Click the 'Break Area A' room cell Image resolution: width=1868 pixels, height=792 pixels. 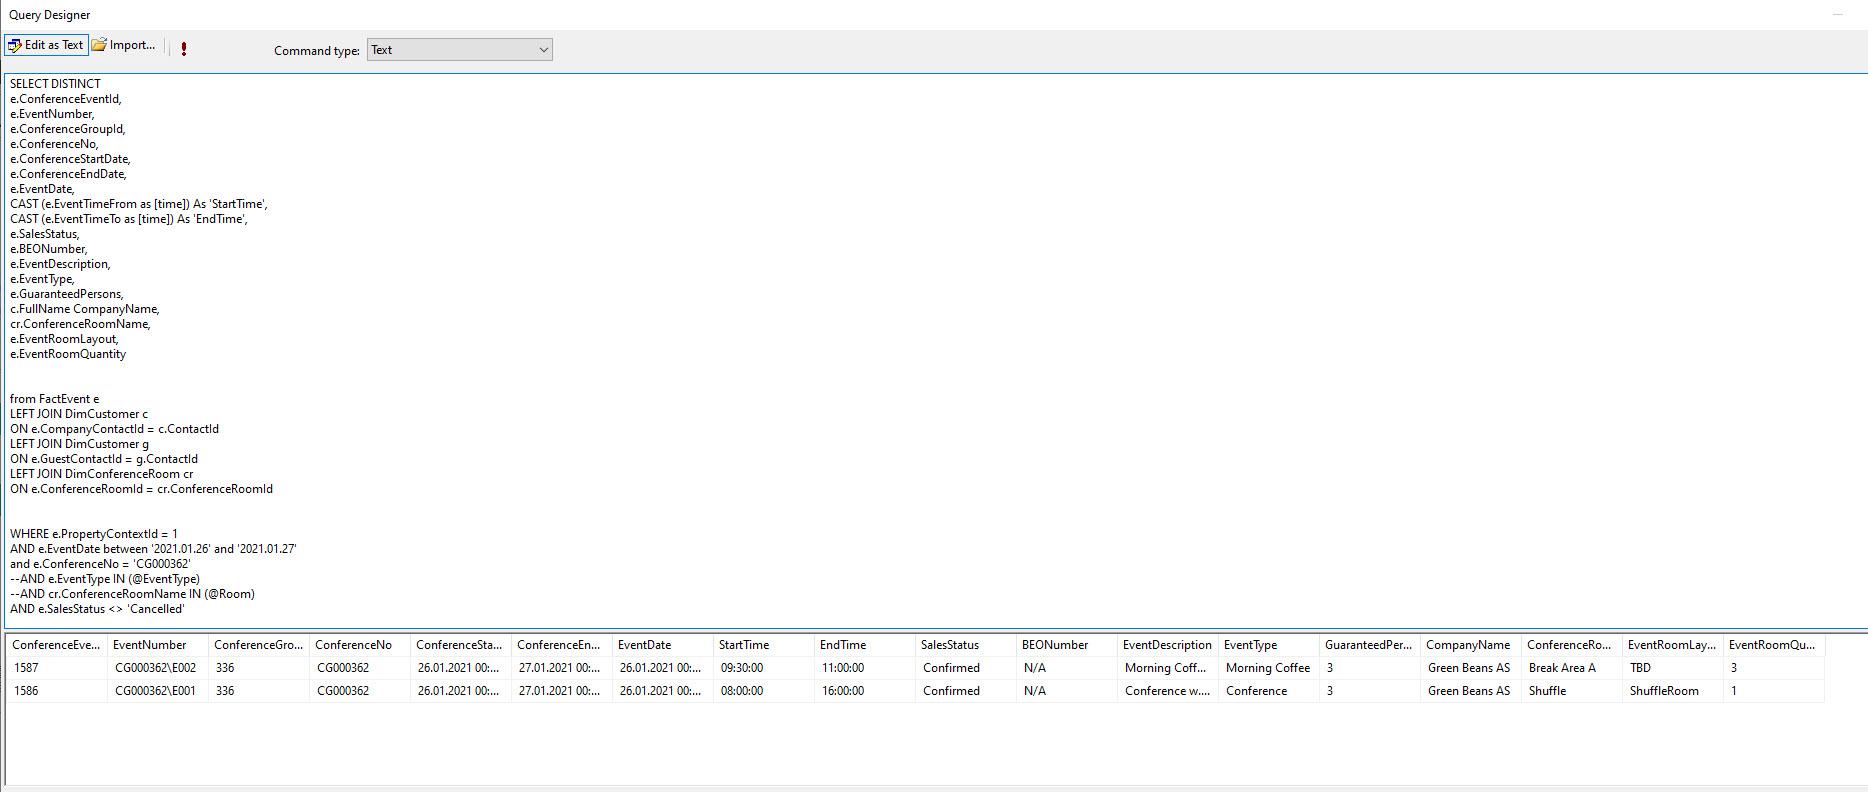point(1572,668)
